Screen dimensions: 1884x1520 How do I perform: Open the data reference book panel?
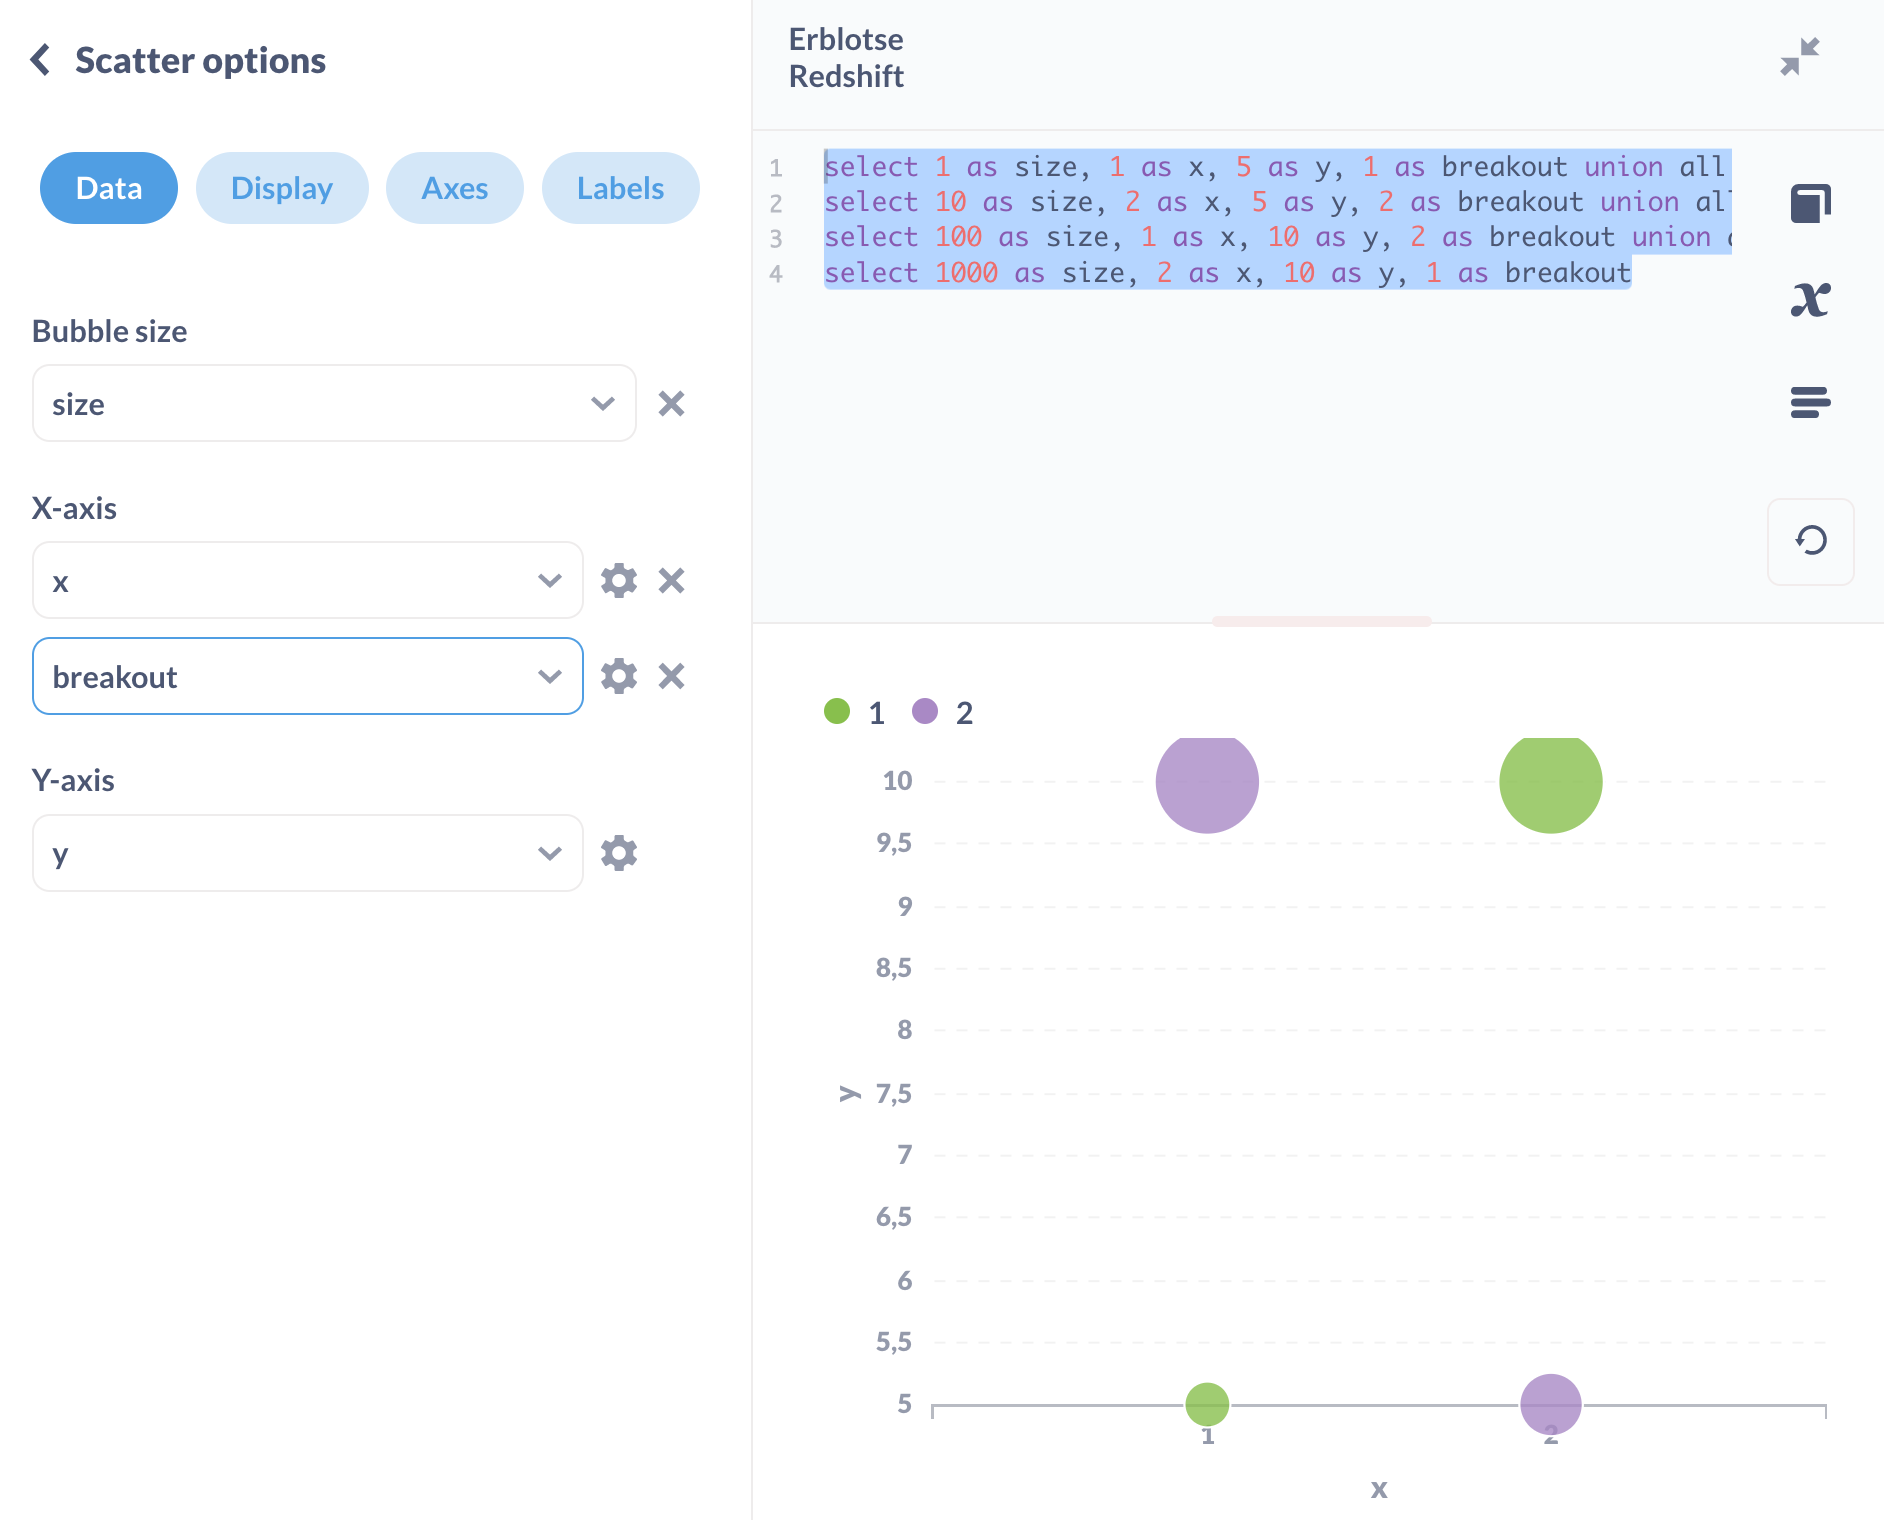click(1810, 201)
